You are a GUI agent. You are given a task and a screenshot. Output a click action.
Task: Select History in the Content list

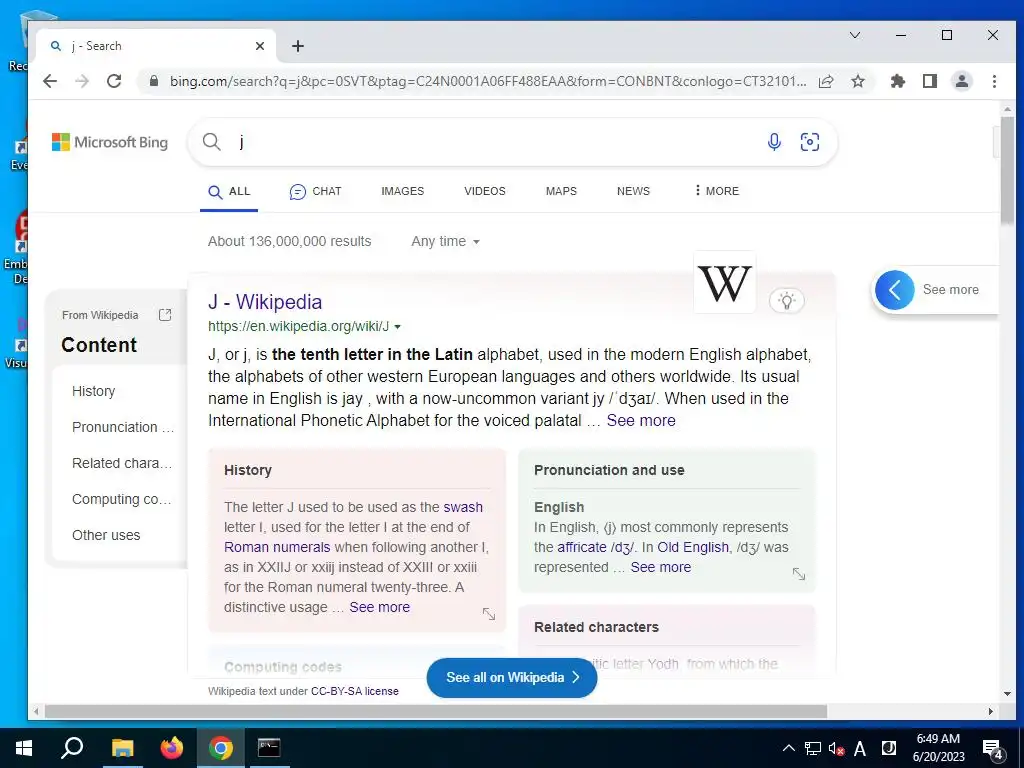(93, 391)
